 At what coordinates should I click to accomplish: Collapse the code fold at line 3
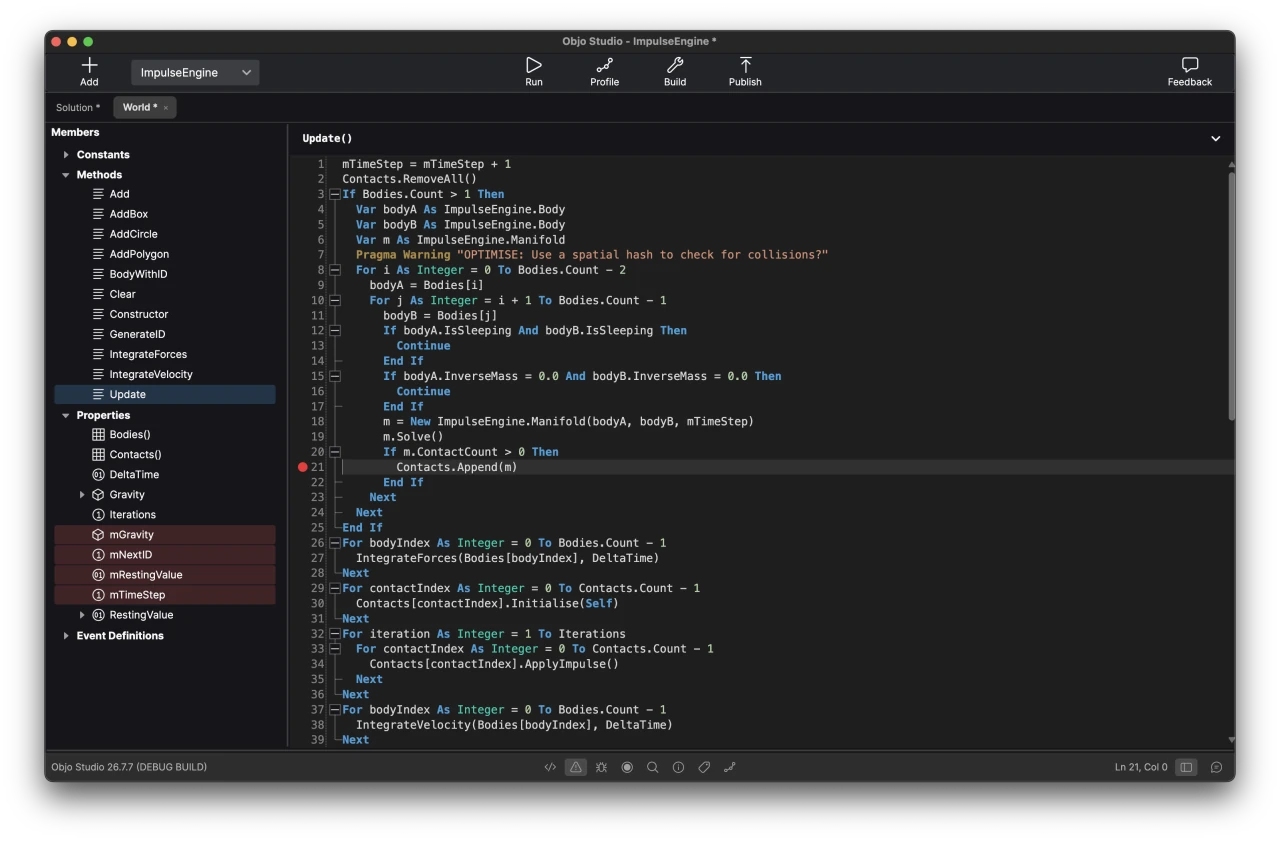[x=335, y=194]
